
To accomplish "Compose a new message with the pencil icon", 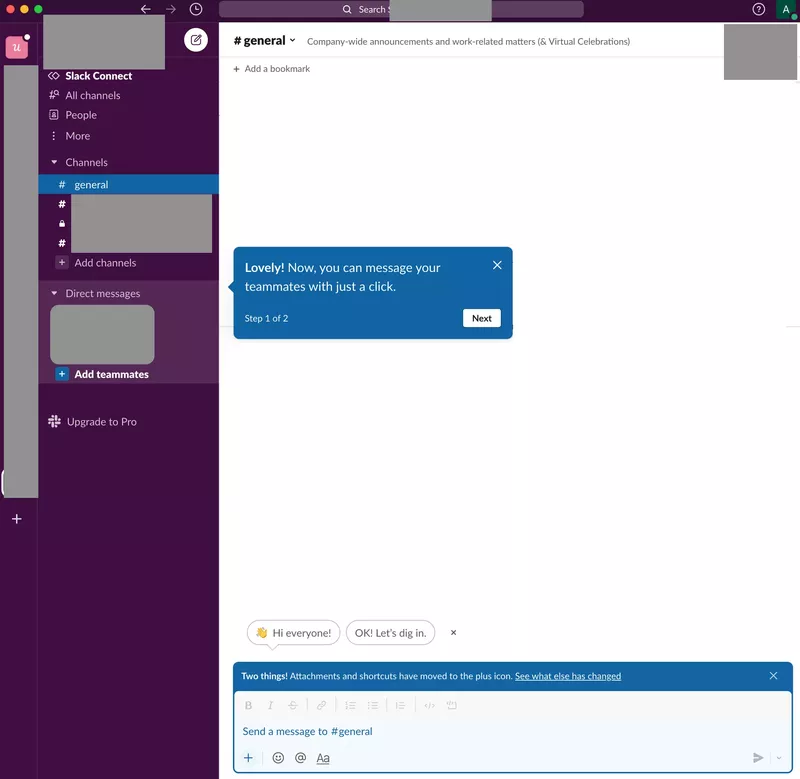I will click(196, 37).
